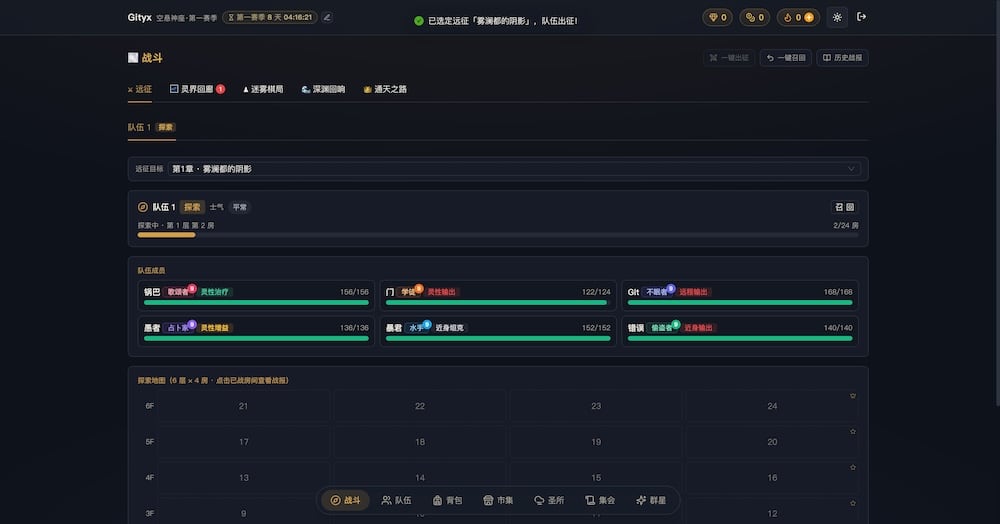Open team member Git card
This screenshot has height=524, width=1000.
[740, 295]
